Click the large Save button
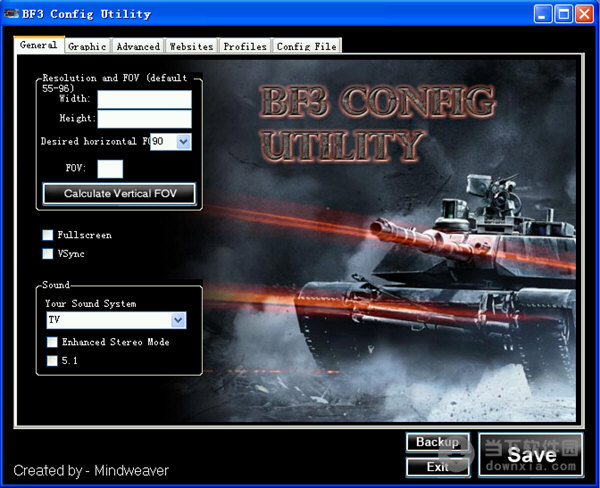The height and width of the screenshot is (488, 600). (531, 455)
